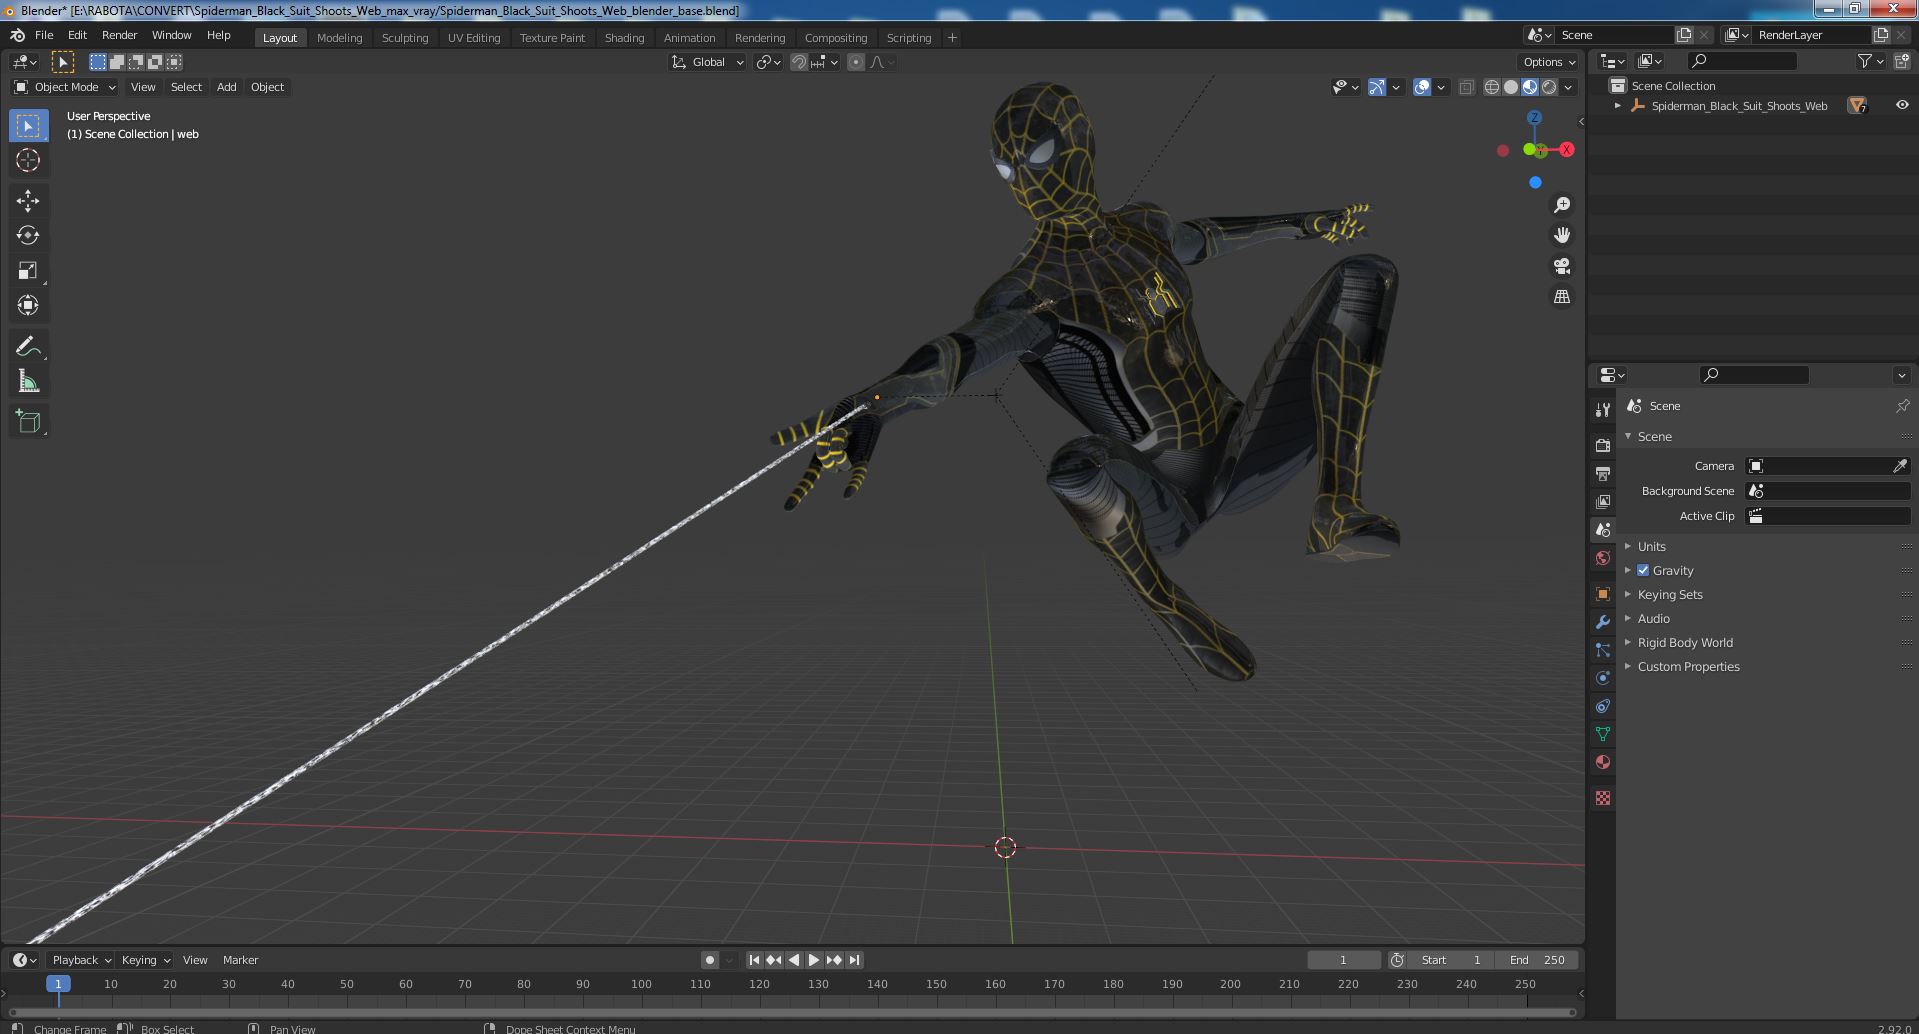Open Global transform orientation dropdown
The image size is (1919, 1034).
click(707, 62)
